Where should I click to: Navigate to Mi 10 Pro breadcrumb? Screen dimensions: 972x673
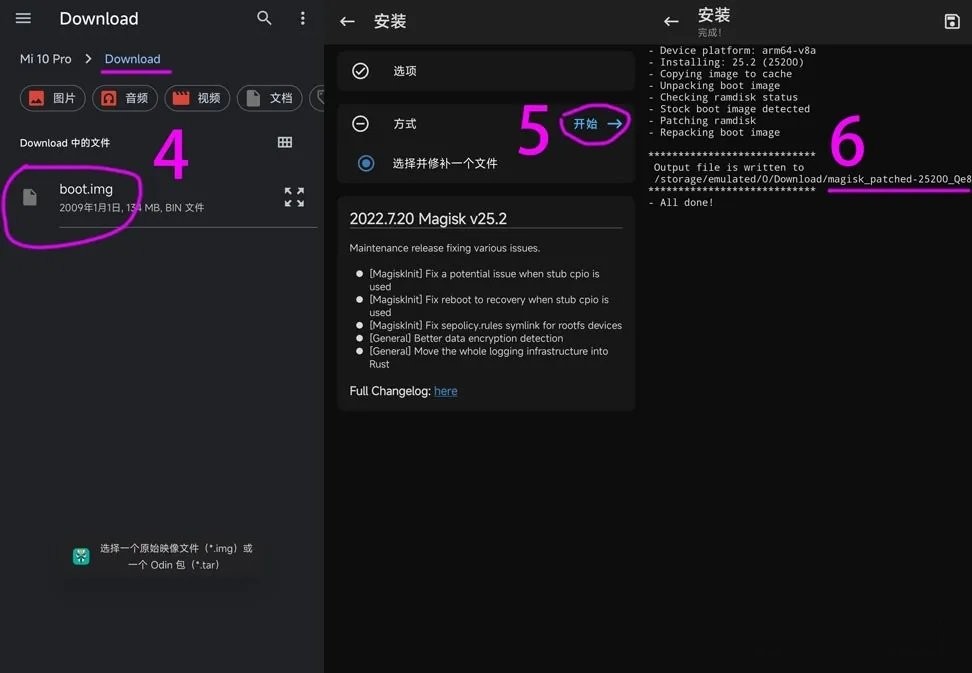[46, 59]
